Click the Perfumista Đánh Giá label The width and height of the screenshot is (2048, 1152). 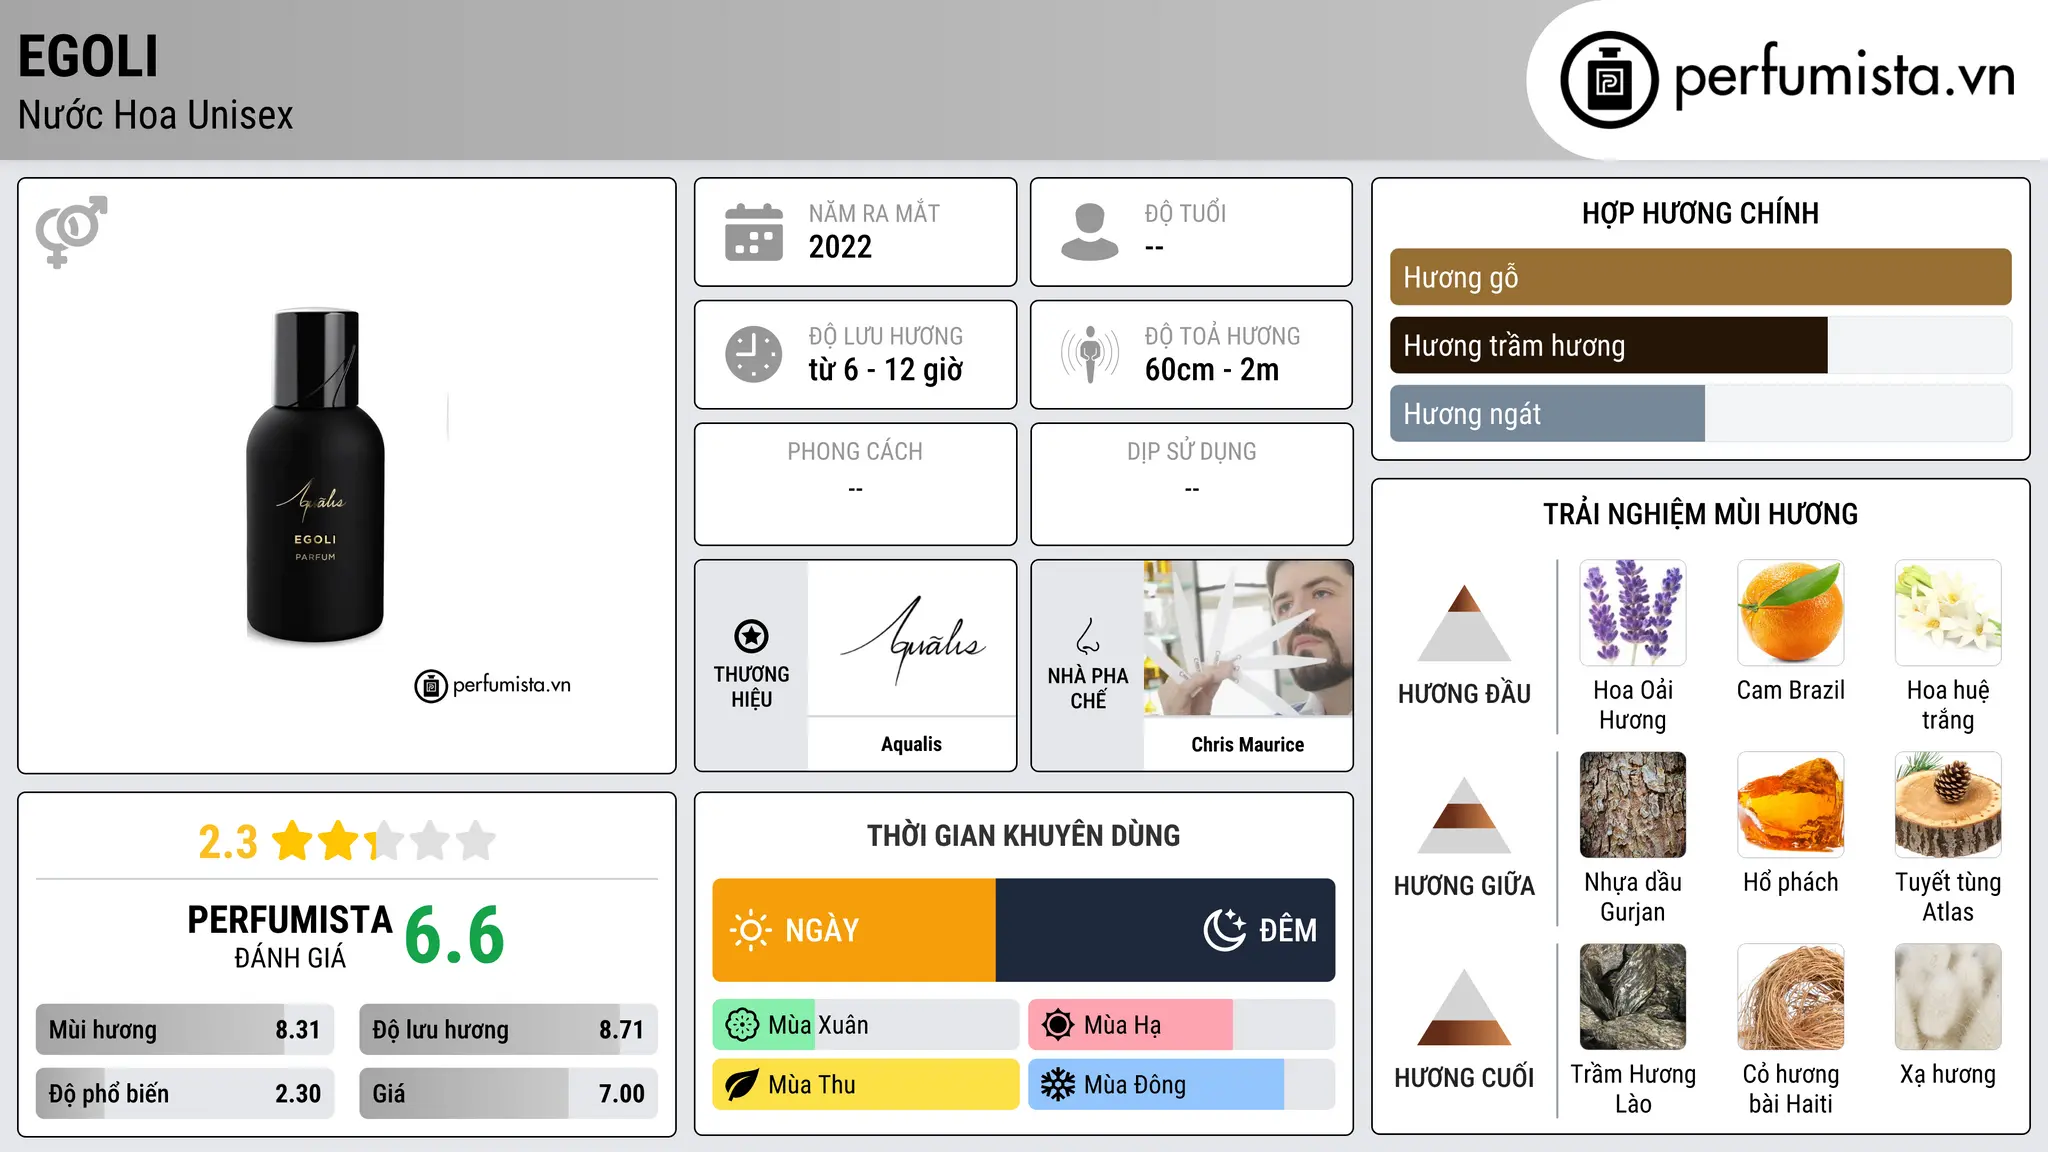point(290,937)
